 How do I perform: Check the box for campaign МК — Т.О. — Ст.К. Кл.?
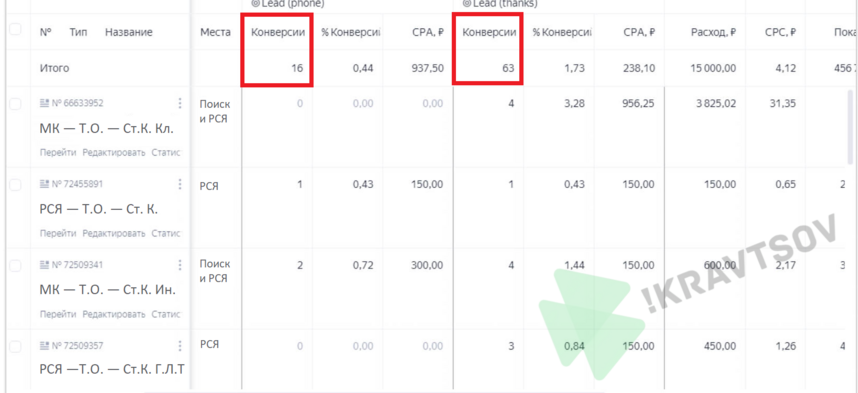point(15,104)
